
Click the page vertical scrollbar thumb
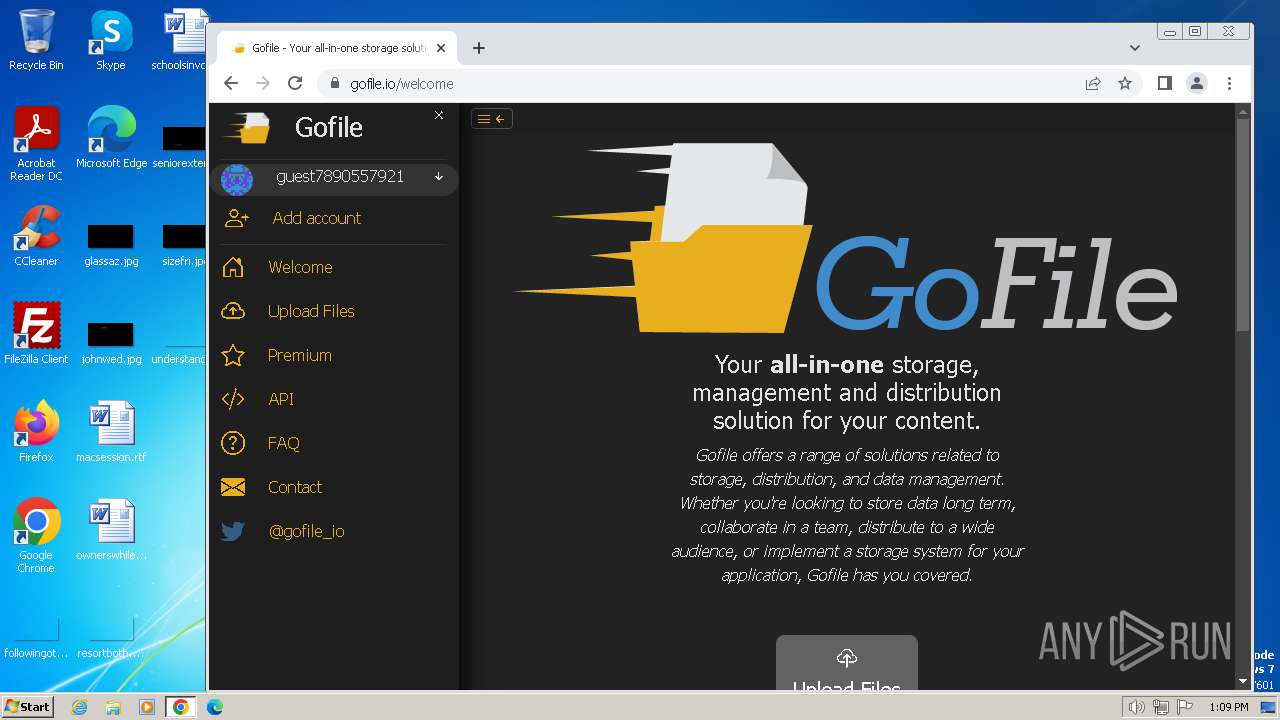pyautogui.click(x=1243, y=227)
